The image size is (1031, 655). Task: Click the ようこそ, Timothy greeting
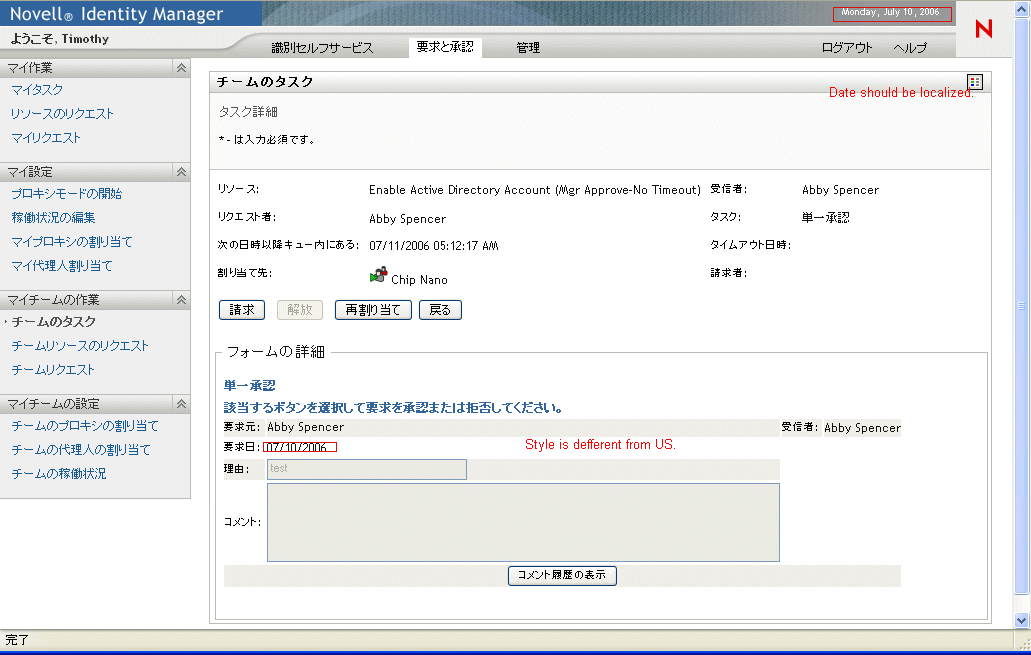pos(60,39)
